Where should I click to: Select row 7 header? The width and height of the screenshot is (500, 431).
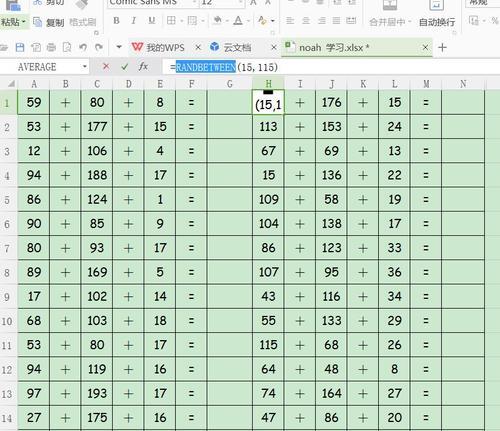point(7,248)
